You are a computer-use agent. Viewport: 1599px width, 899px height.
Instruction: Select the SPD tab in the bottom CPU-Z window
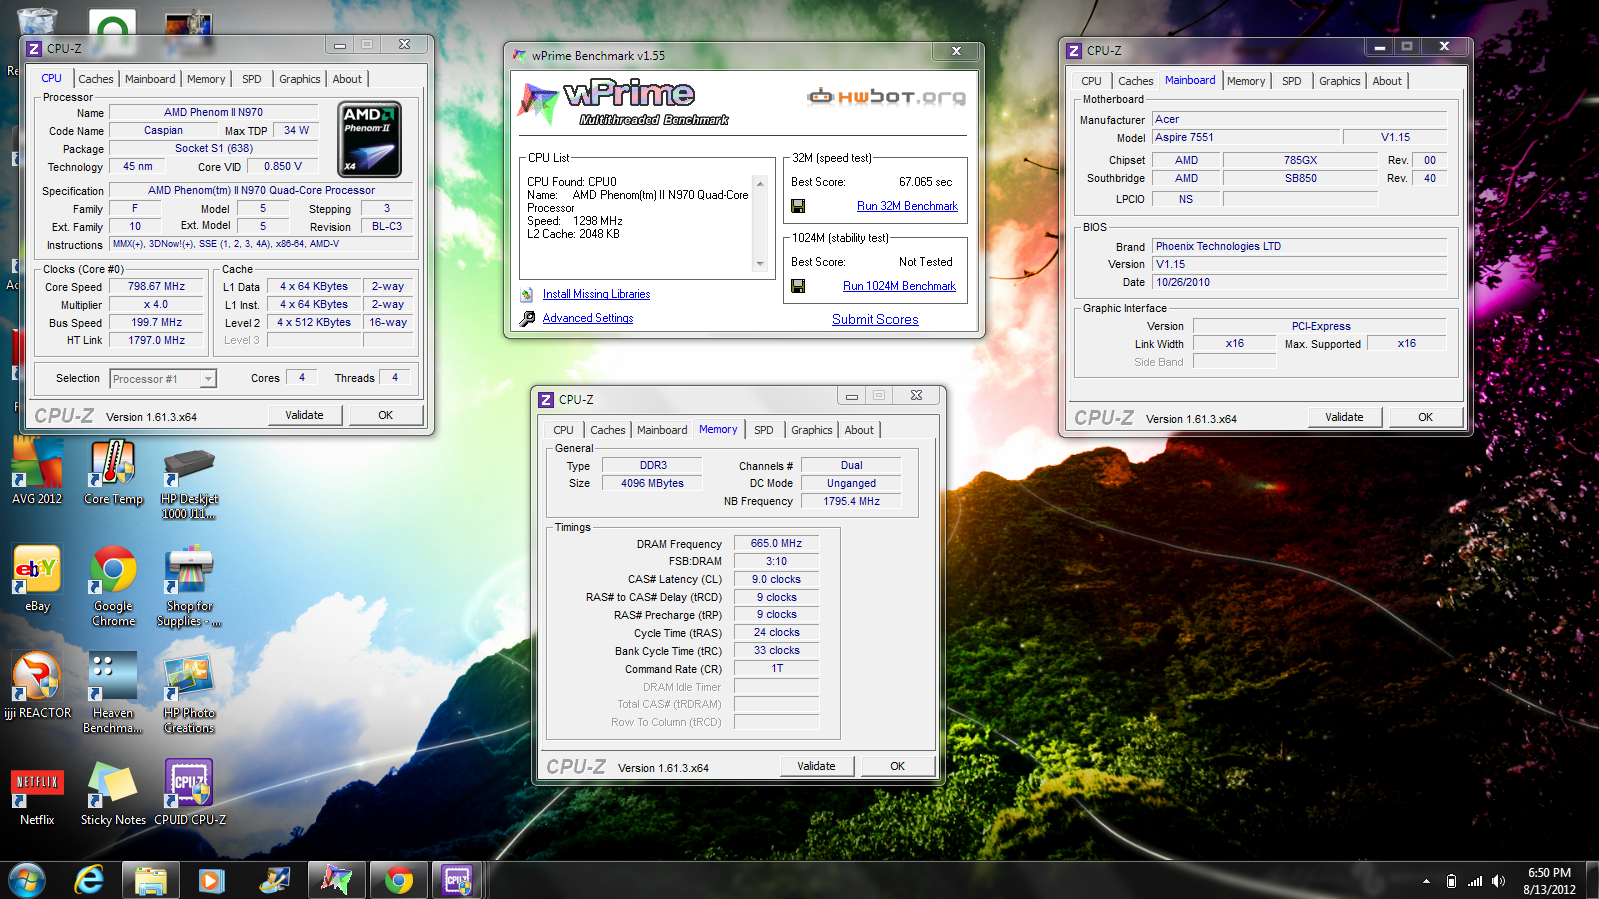click(764, 430)
